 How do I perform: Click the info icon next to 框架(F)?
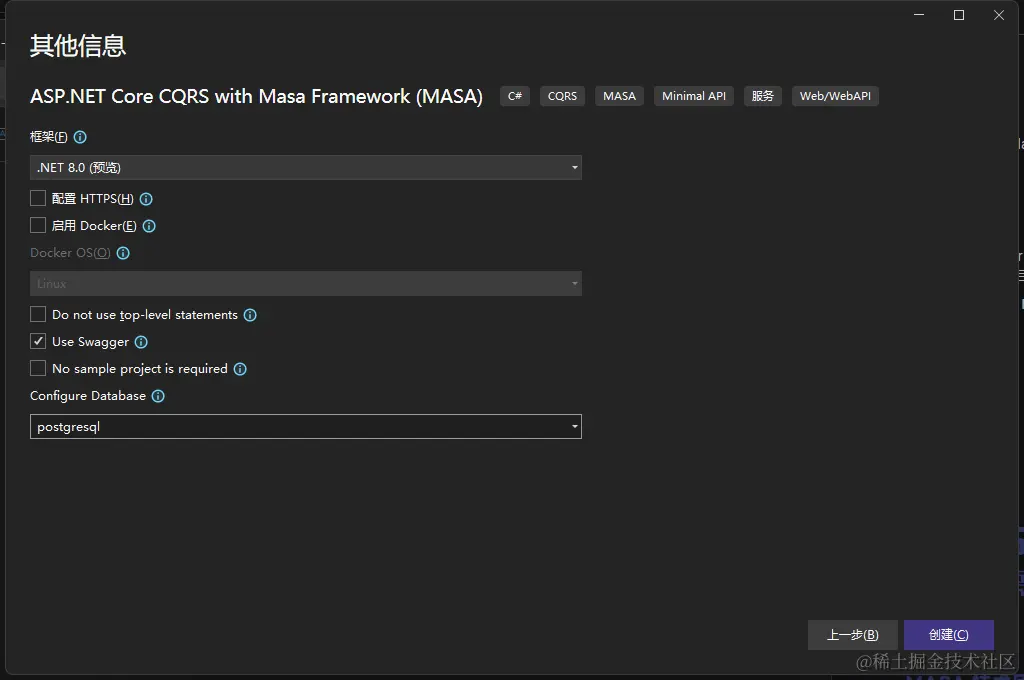[80, 137]
